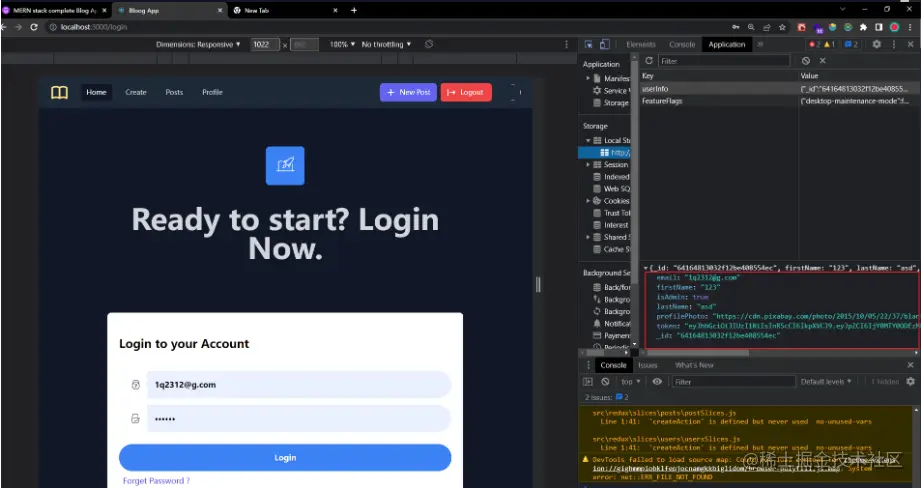Screen dimensions: 921x488
Task: Click the lock icon beside password
Action: click(136, 419)
